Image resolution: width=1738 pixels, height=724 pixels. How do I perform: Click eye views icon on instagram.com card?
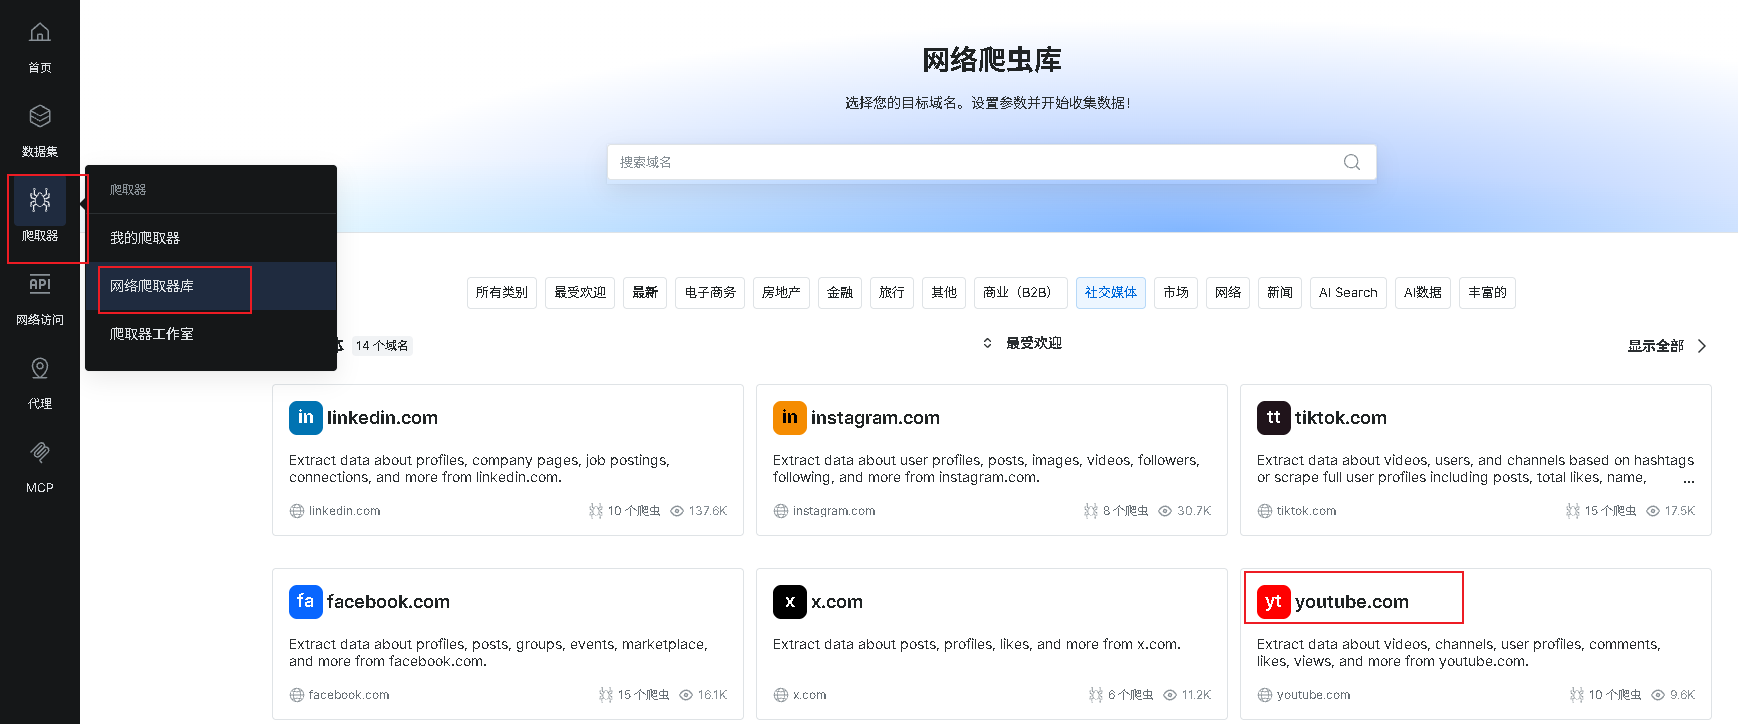1165,511
